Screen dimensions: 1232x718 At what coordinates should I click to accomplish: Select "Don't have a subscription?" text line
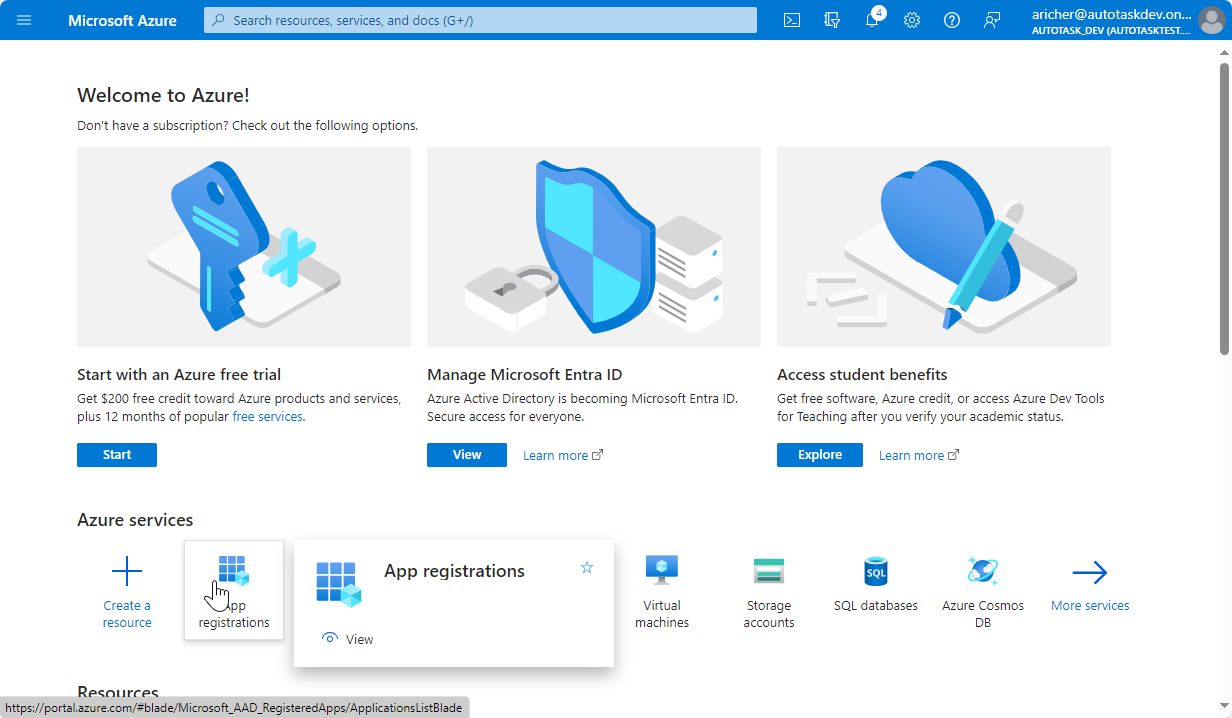[x=248, y=126]
